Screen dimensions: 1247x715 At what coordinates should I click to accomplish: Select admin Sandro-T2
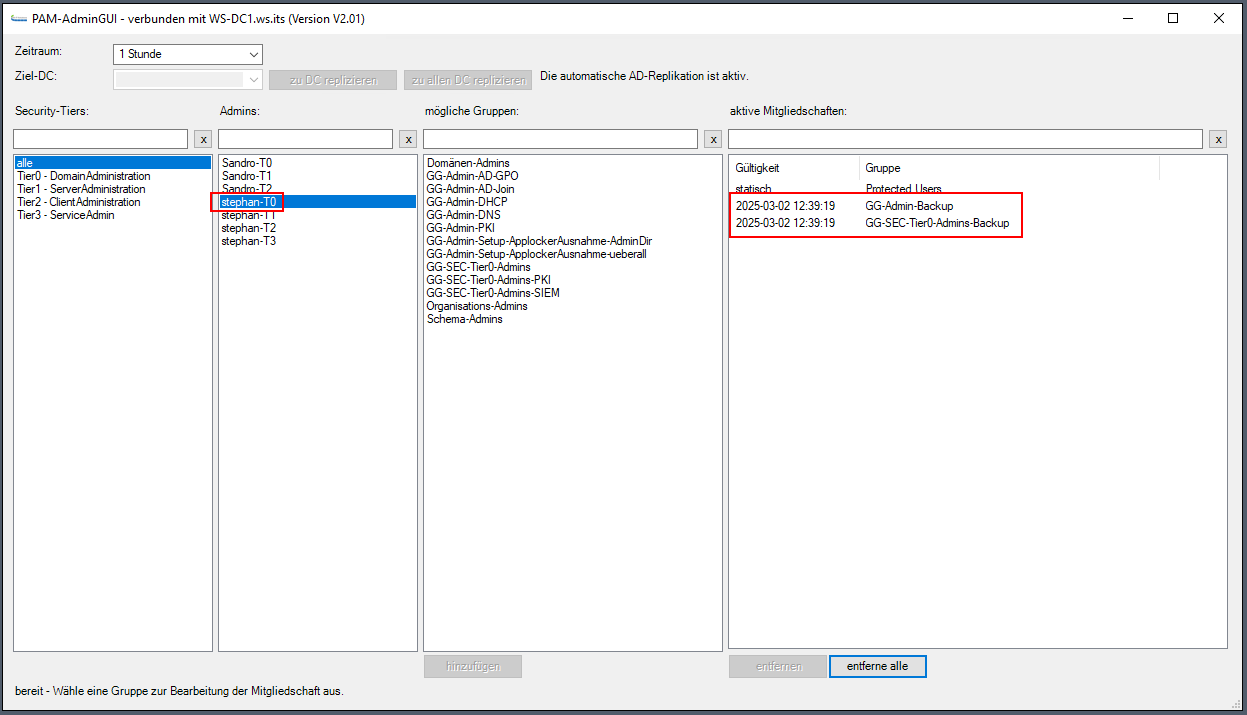coord(318,188)
